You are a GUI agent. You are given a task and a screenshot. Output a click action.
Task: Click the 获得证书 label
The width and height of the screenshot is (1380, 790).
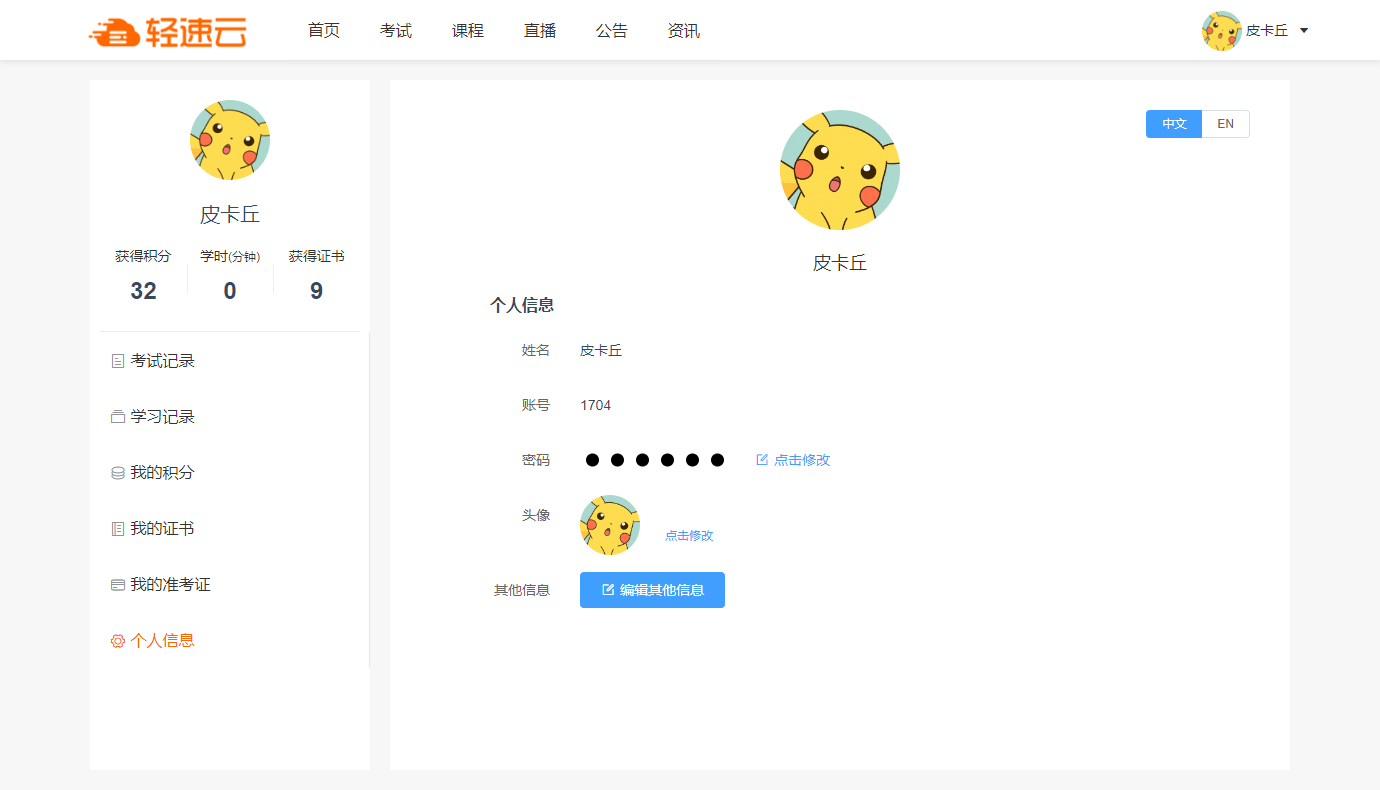coord(317,256)
